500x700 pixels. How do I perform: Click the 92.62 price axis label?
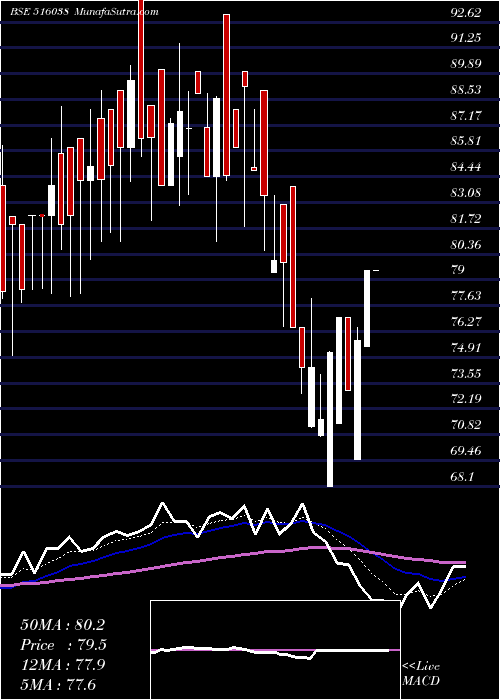coord(466,12)
